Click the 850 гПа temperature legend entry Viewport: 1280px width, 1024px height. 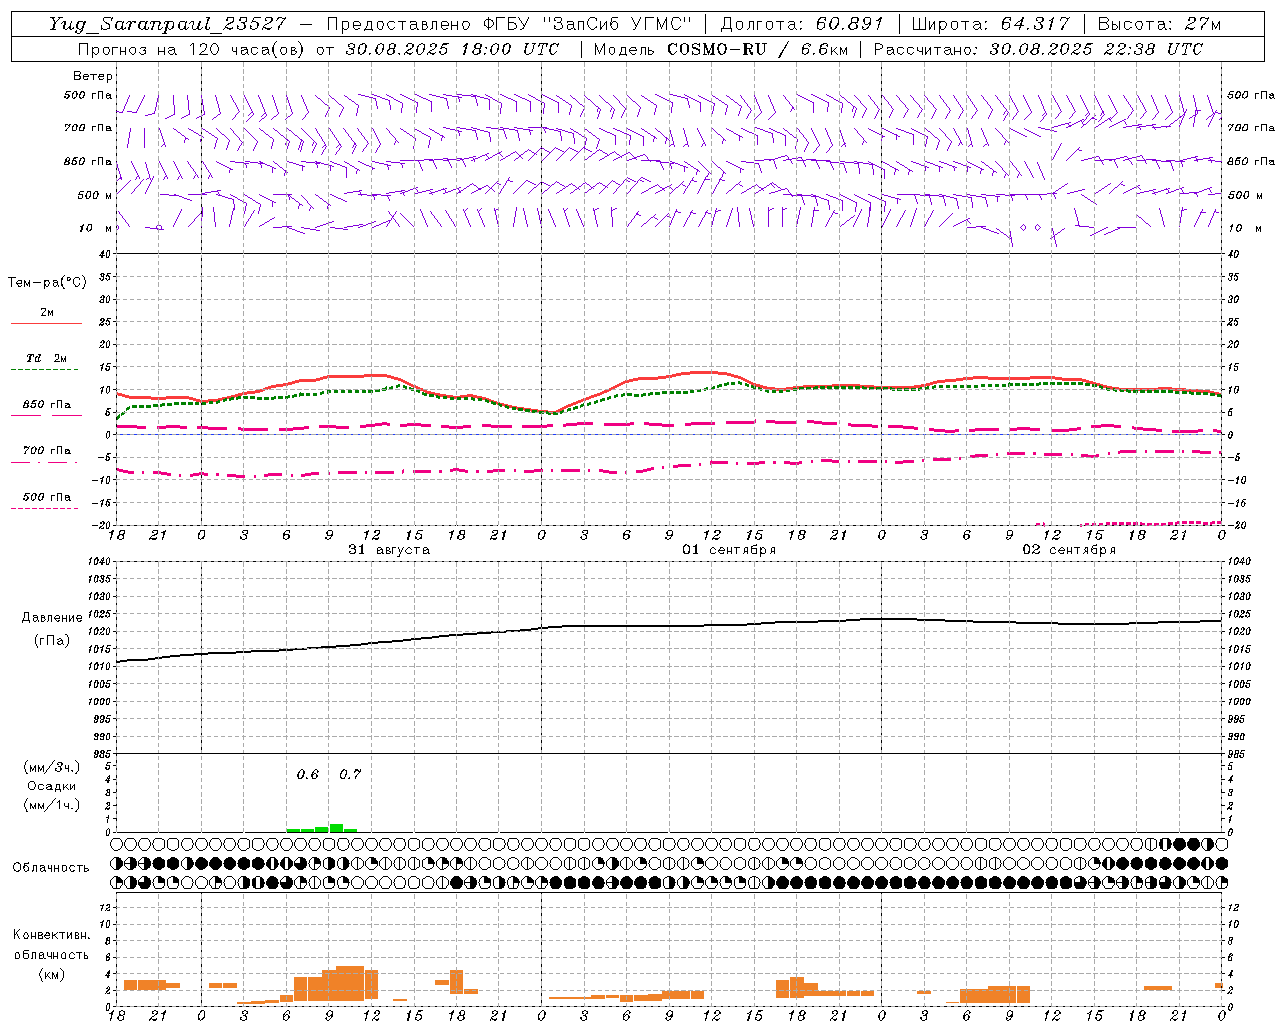[47, 405]
